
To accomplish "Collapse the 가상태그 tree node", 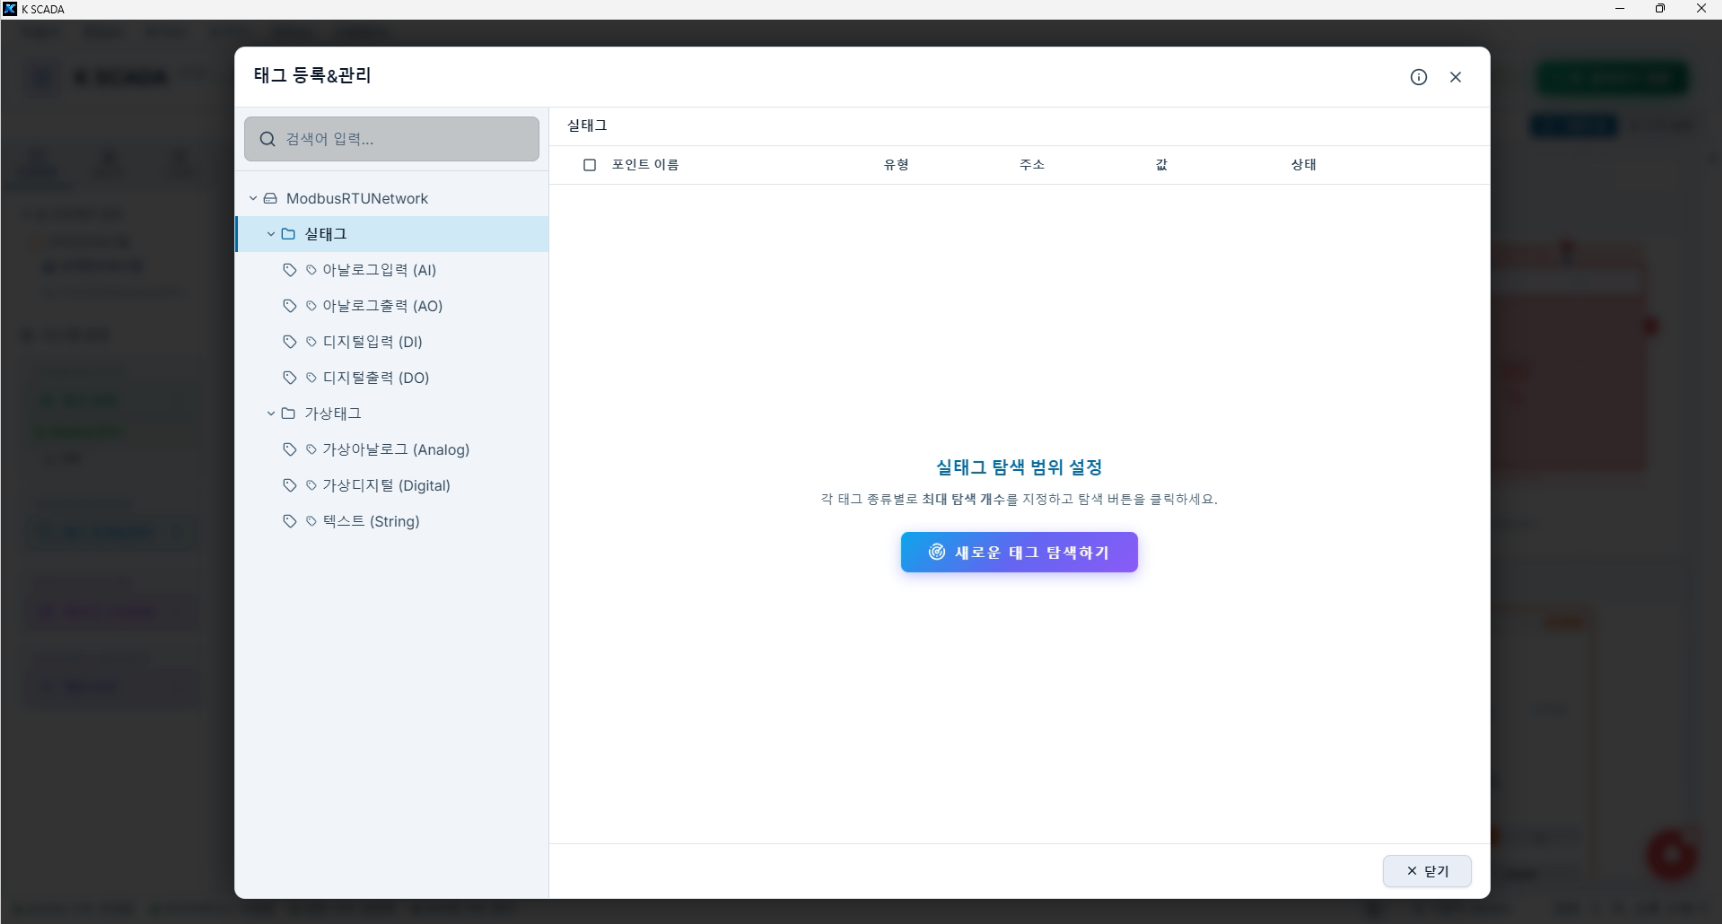I will pyautogui.click(x=270, y=413).
